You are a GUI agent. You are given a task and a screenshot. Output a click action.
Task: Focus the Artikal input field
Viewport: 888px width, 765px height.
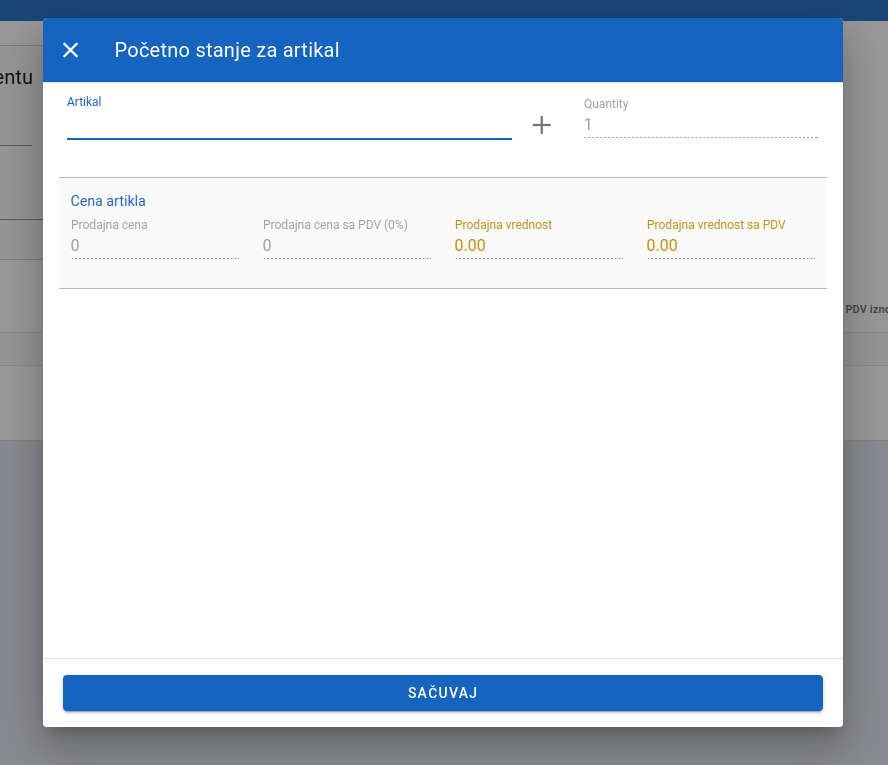click(x=288, y=126)
